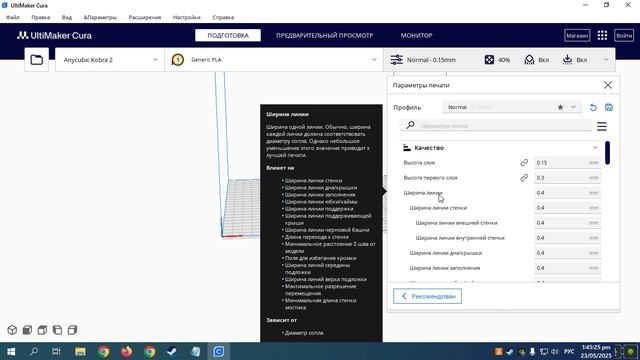Image resolution: width=640 pixels, height=360 pixels.
Task: Close the Параметры печати panel
Action: [x=608, y=85]
